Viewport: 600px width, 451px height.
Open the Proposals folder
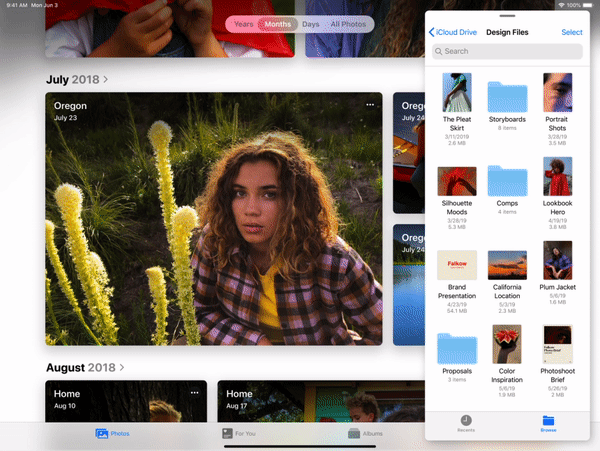[x=457, y=348]
